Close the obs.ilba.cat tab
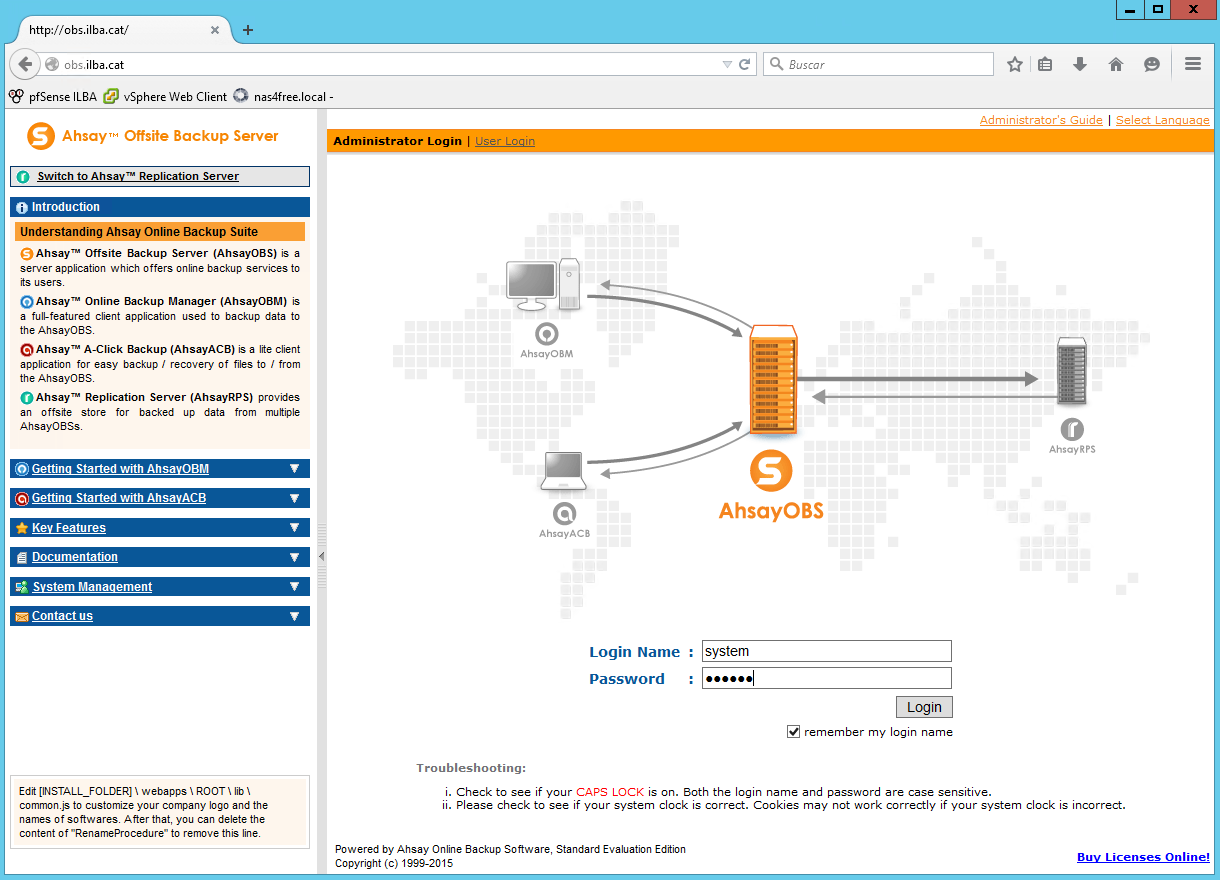The image size is (1220, 880). point(215,30)
